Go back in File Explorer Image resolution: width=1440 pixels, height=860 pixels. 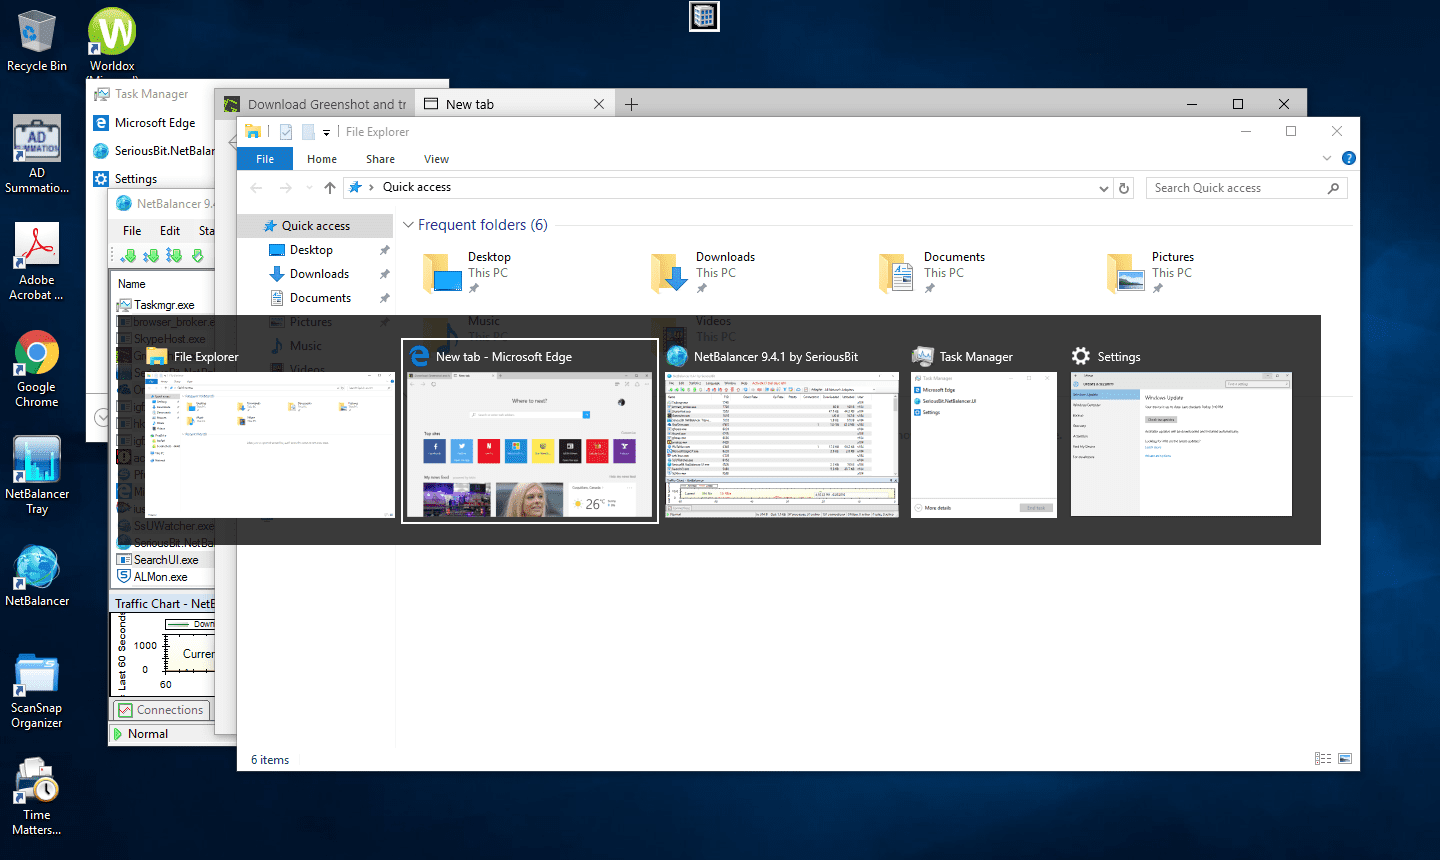click(x=256, y=188)
